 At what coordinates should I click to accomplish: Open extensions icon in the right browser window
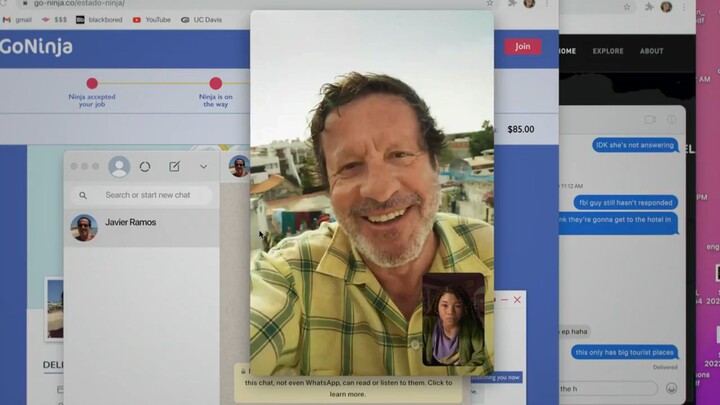click(x=649, y=7)
